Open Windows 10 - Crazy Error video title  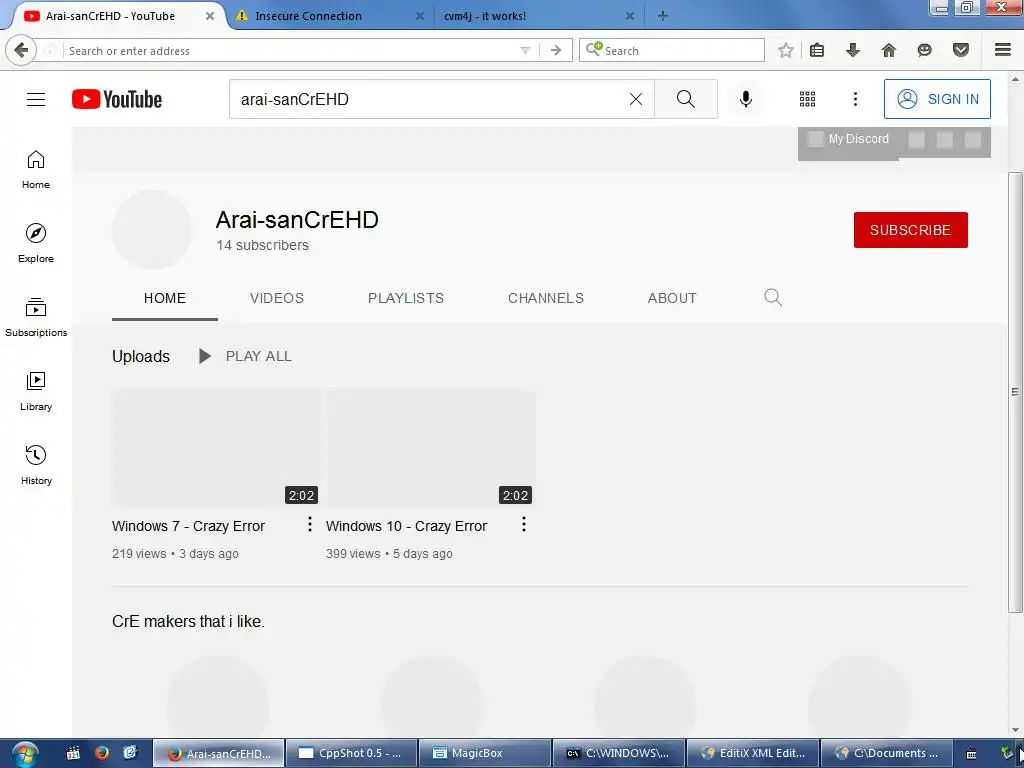[406, 526]
